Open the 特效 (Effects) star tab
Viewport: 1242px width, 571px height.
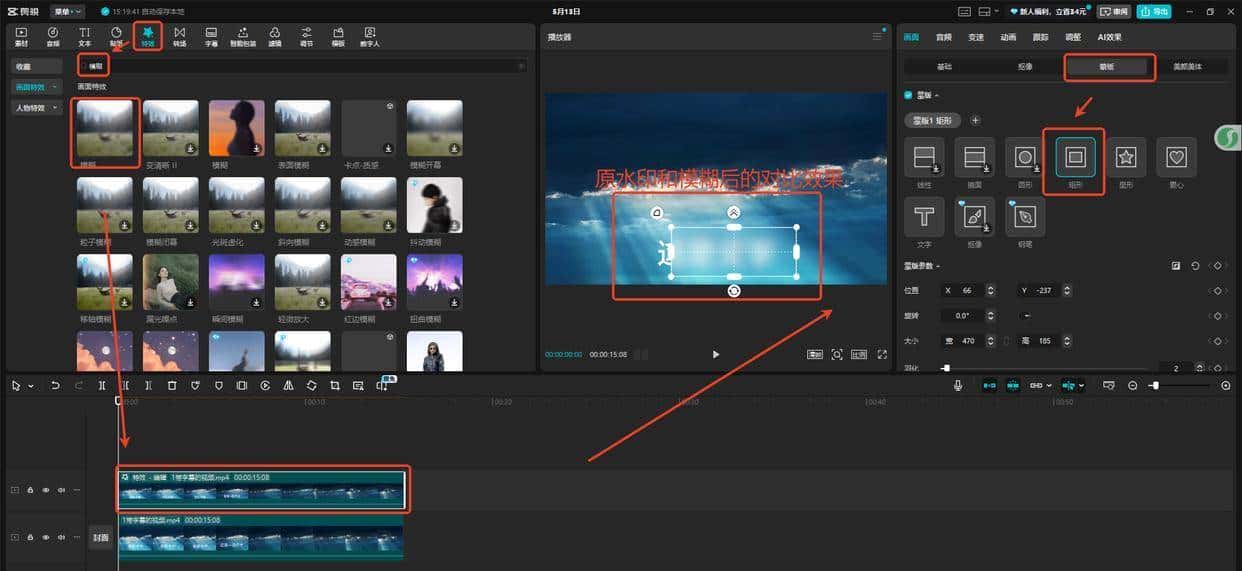click(x=148, y=36)
